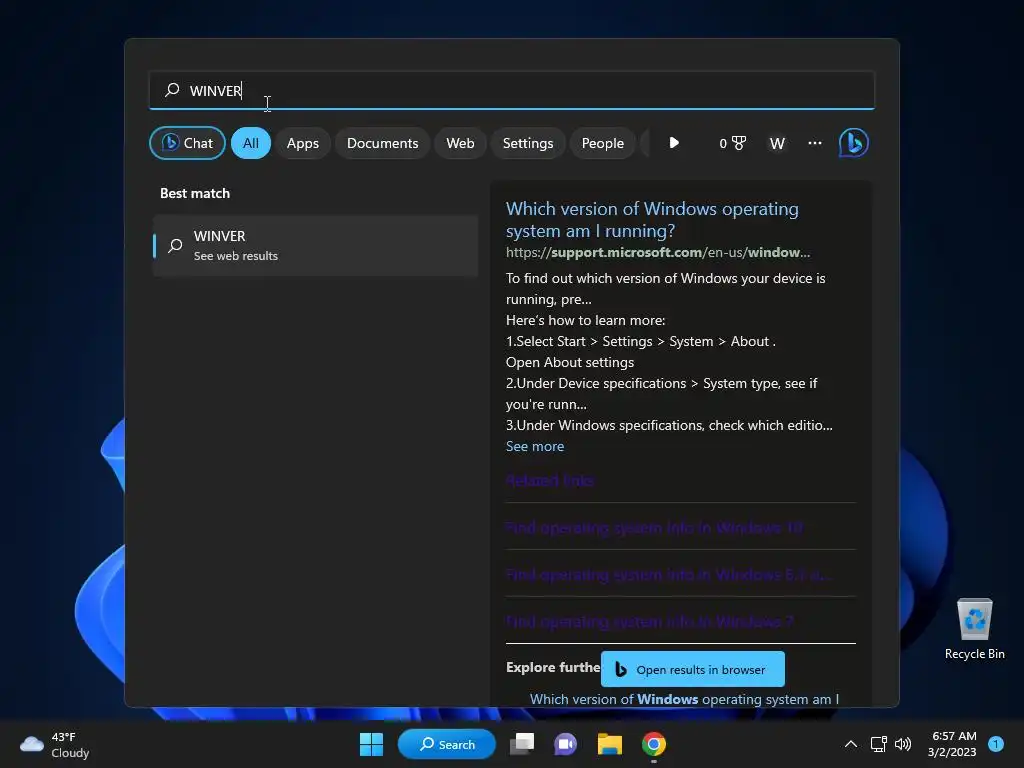Image resolution: width=1024 pixels, height=768 pixels.
Task: Open the clock showing 6:57 AM
Action: click(x=953, y=744)
